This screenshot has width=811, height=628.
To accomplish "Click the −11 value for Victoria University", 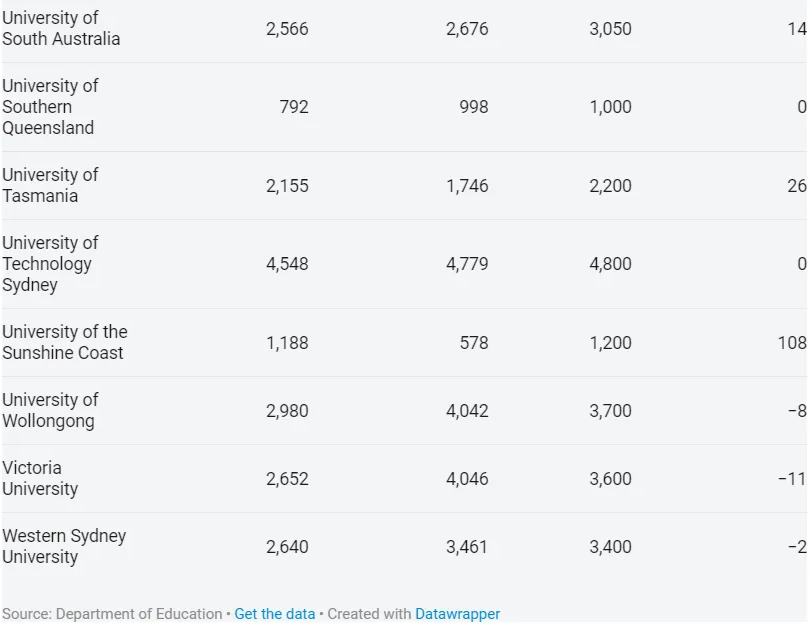I will coord(791,479).
